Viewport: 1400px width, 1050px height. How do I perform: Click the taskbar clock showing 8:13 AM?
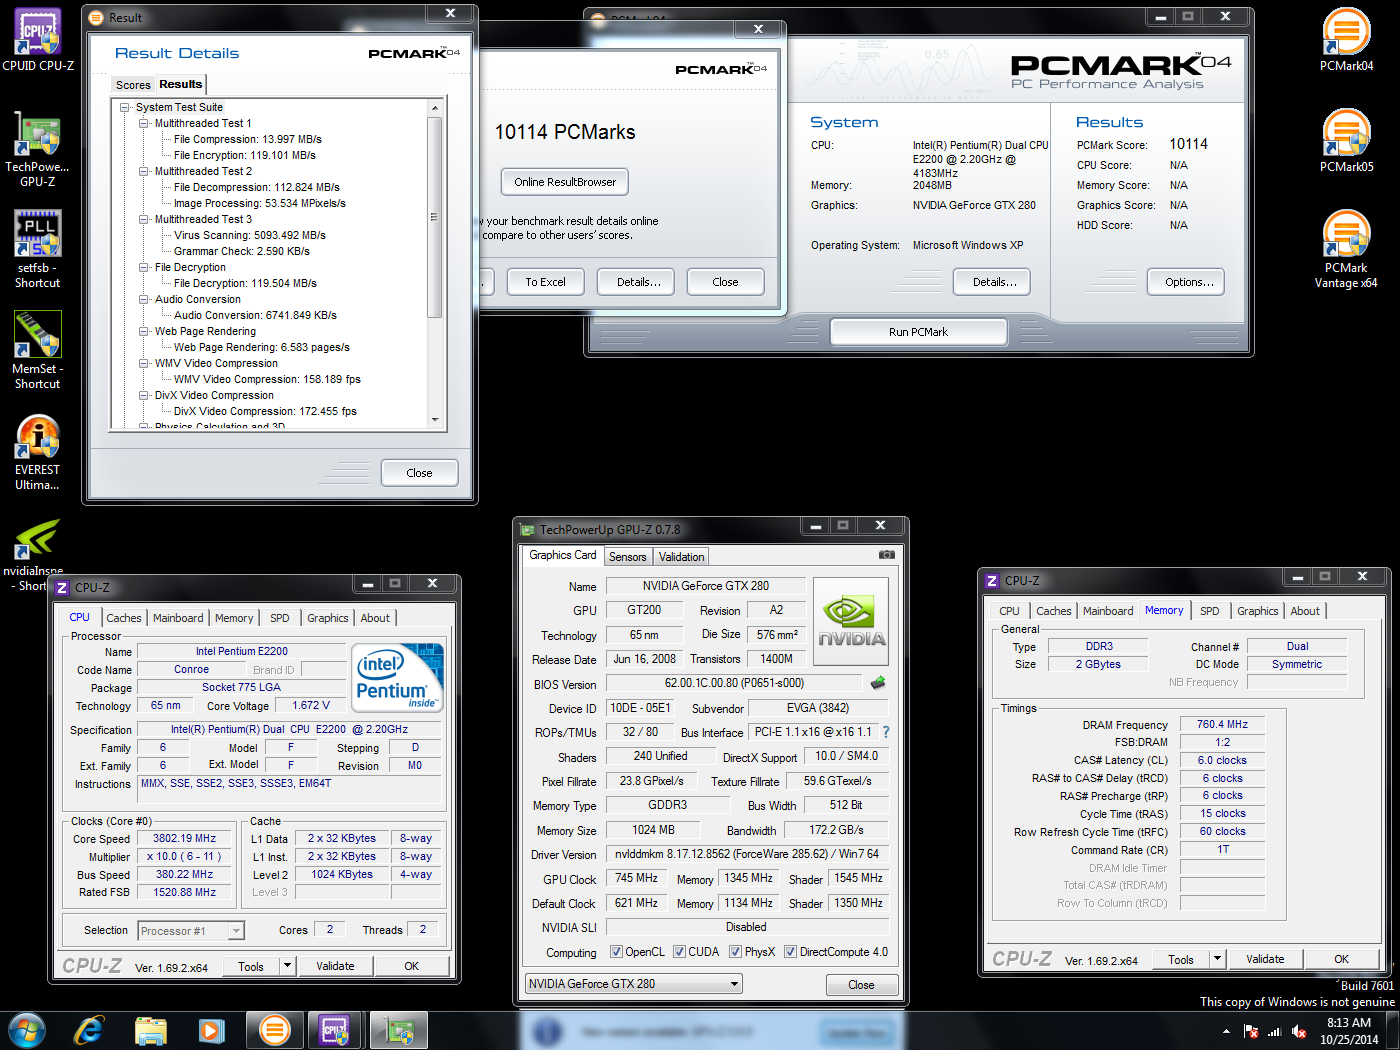(1348, 1031)
